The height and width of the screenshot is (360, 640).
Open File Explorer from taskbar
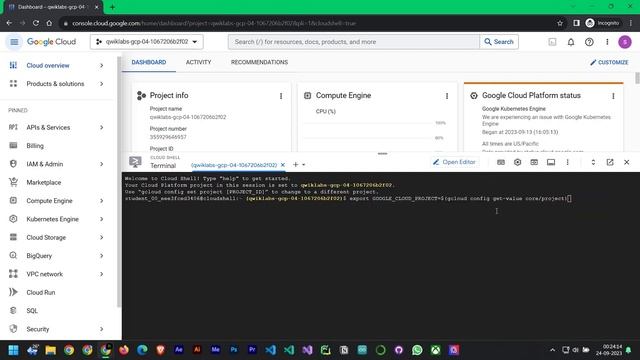click(51, 350)
